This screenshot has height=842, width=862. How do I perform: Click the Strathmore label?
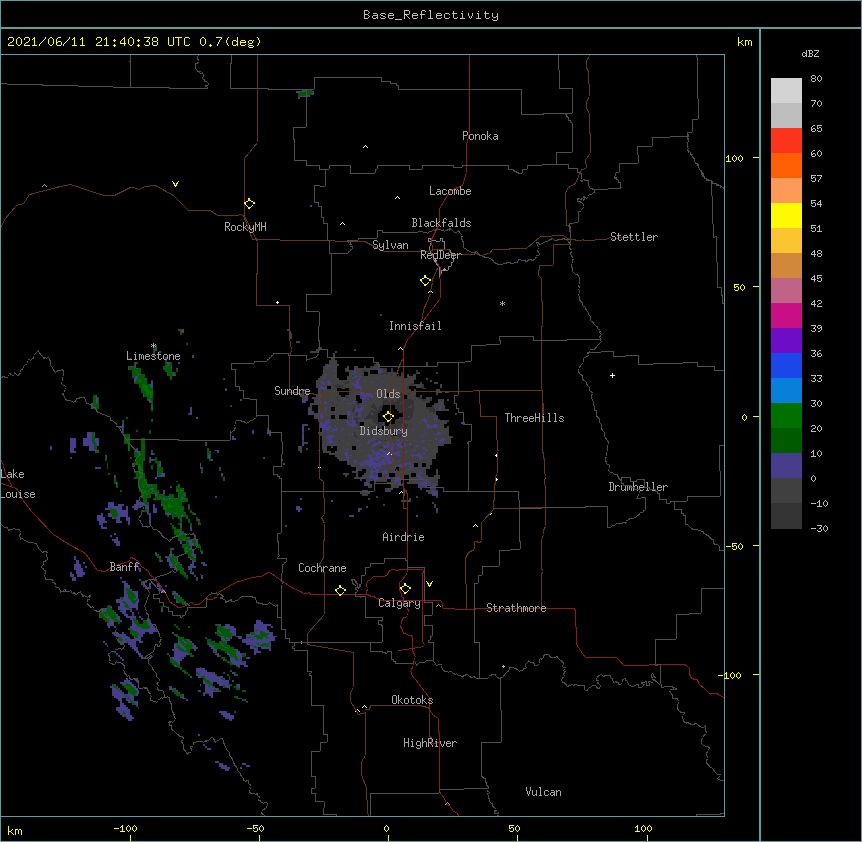tap(516, 608)
